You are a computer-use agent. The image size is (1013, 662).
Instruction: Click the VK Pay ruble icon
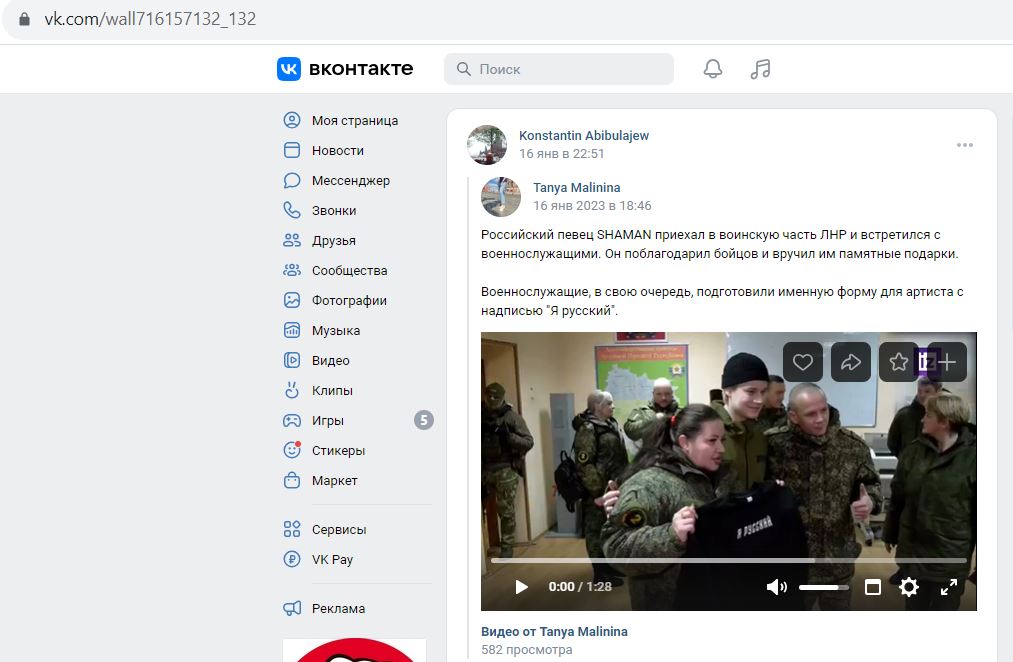pyautogui.click(x=292, y=559)
